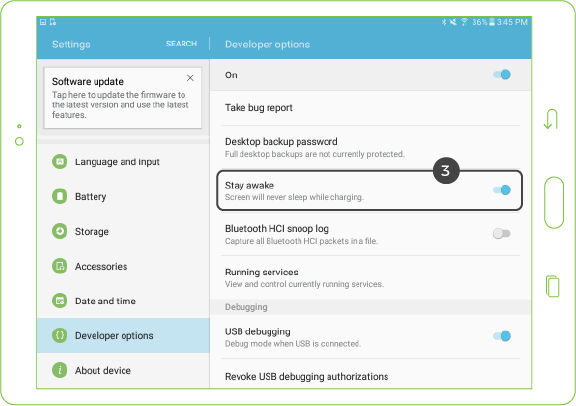The width and height of the screenshot is (576, 406).
Task: Tap 'Capture all Bluetooth HCI packets' description
Action: tap(301, 241)
